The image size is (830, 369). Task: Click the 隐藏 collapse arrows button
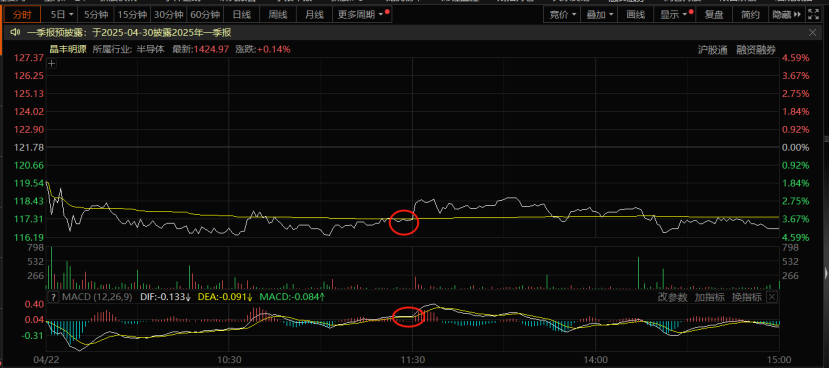(x=786, y=15)
